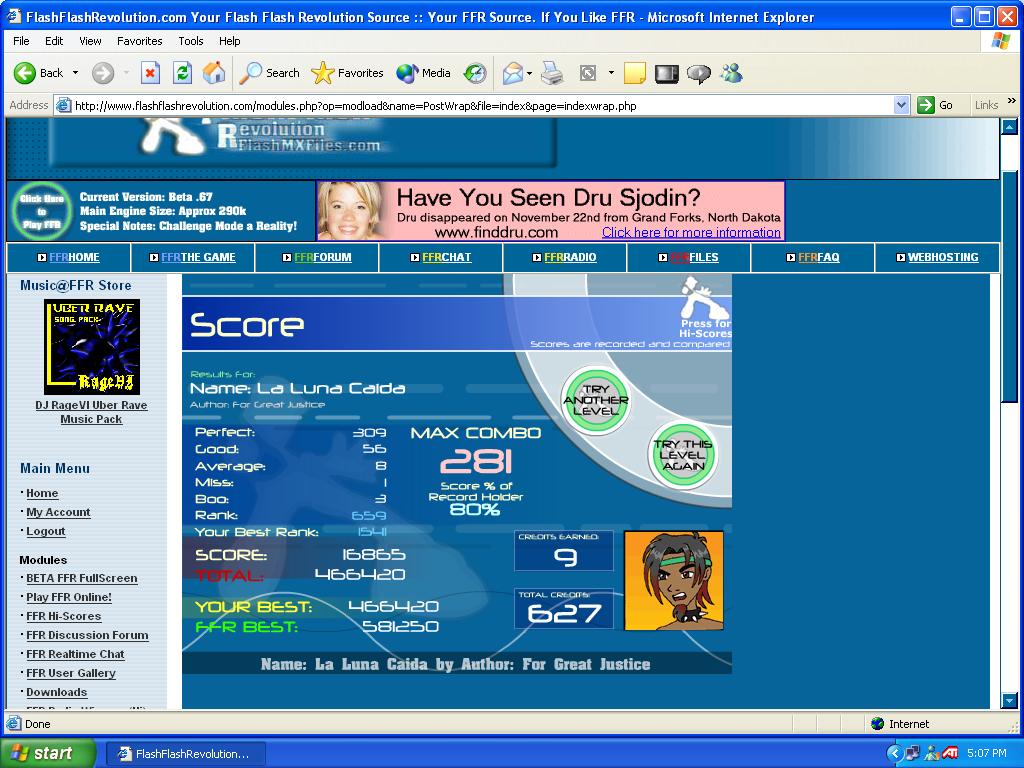The height and width of the screenshot is (768, 1024).
Task: Open the FFR Hi-Scores sidebar link
Action: point(63,616)
